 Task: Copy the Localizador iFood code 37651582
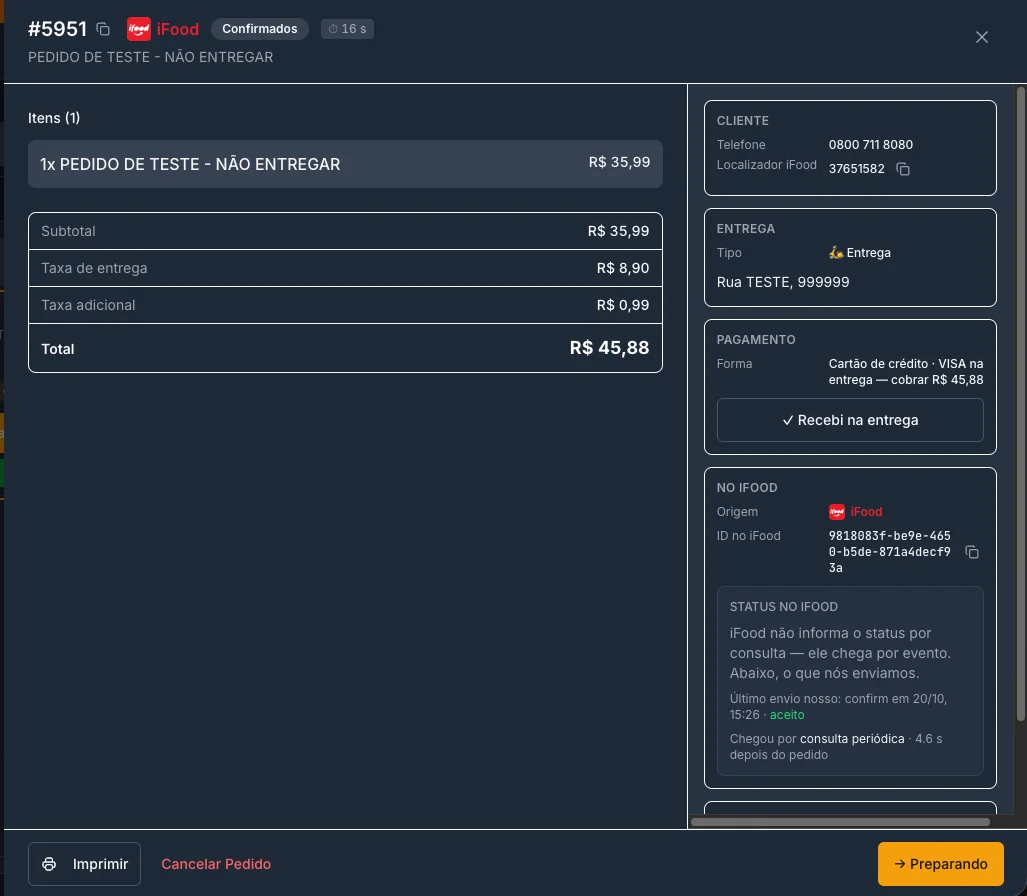pyautogui.click(x=903, y=169)
